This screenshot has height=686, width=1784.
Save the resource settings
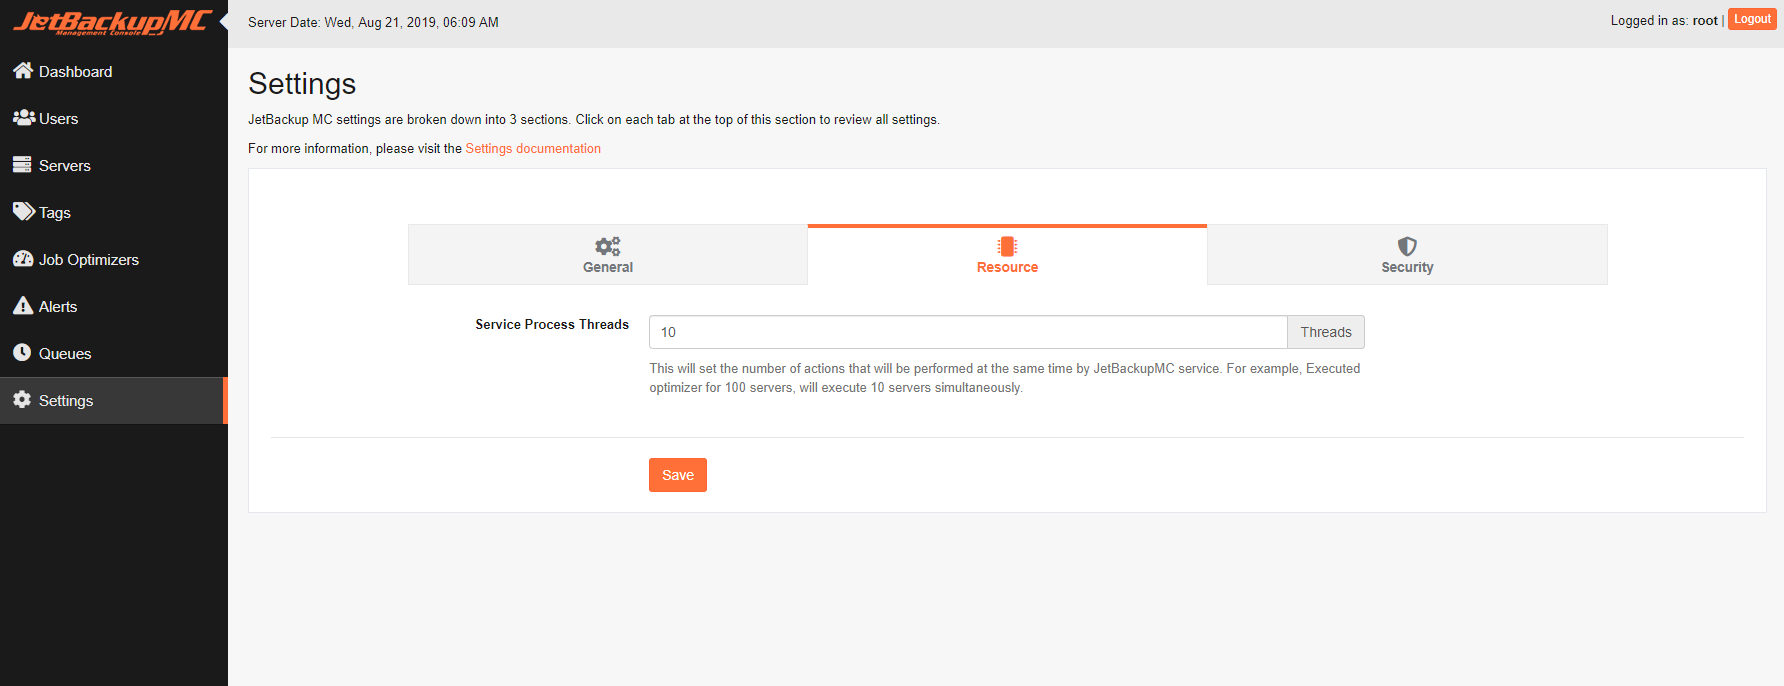(x=678, y=475)
